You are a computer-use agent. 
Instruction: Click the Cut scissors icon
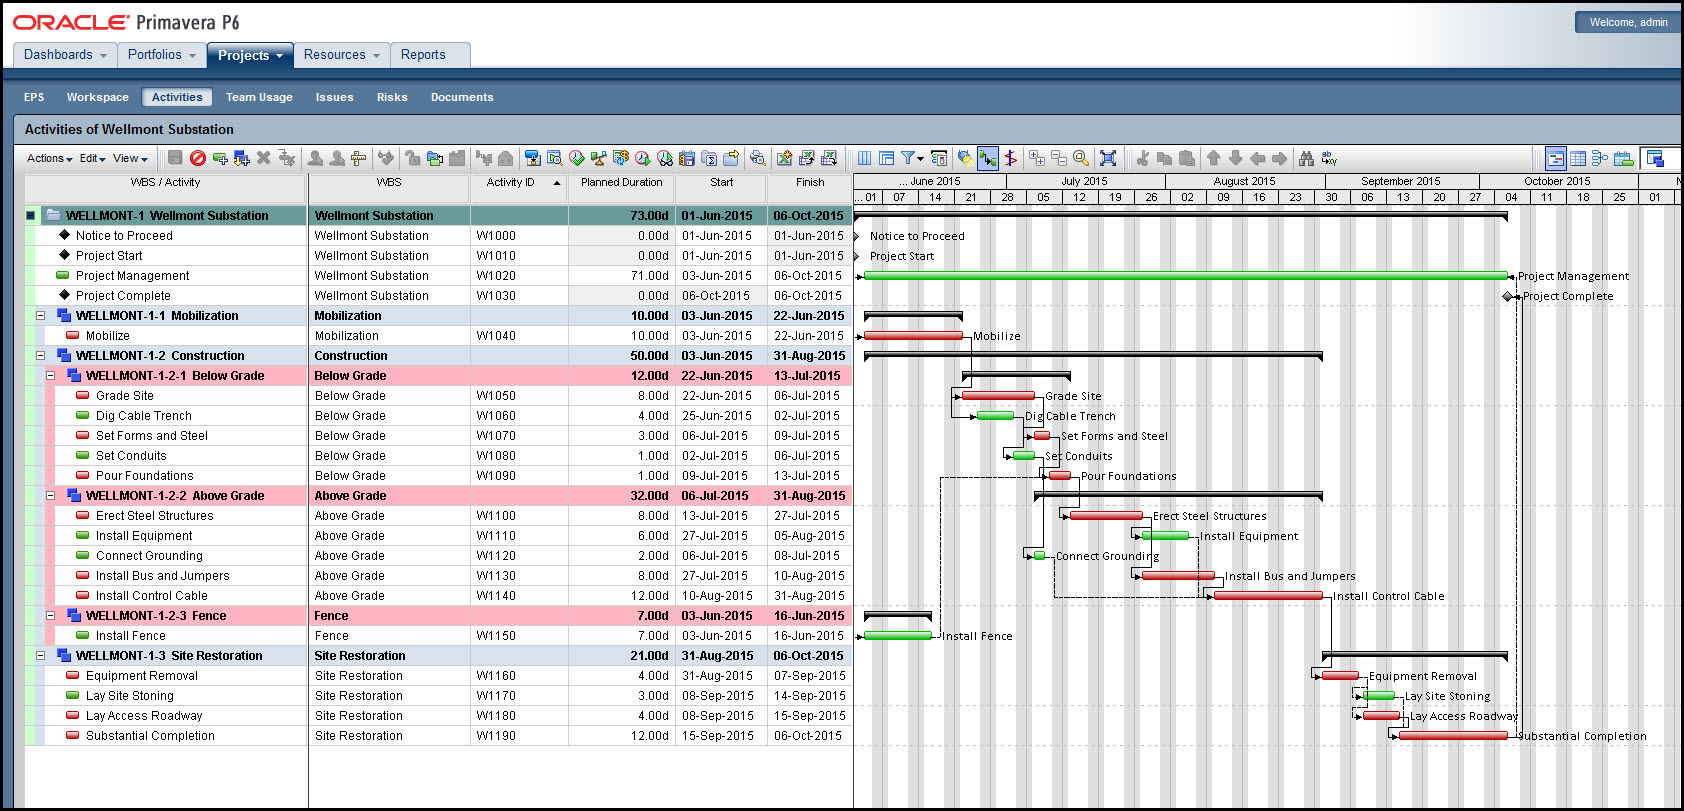(1142, 158)
